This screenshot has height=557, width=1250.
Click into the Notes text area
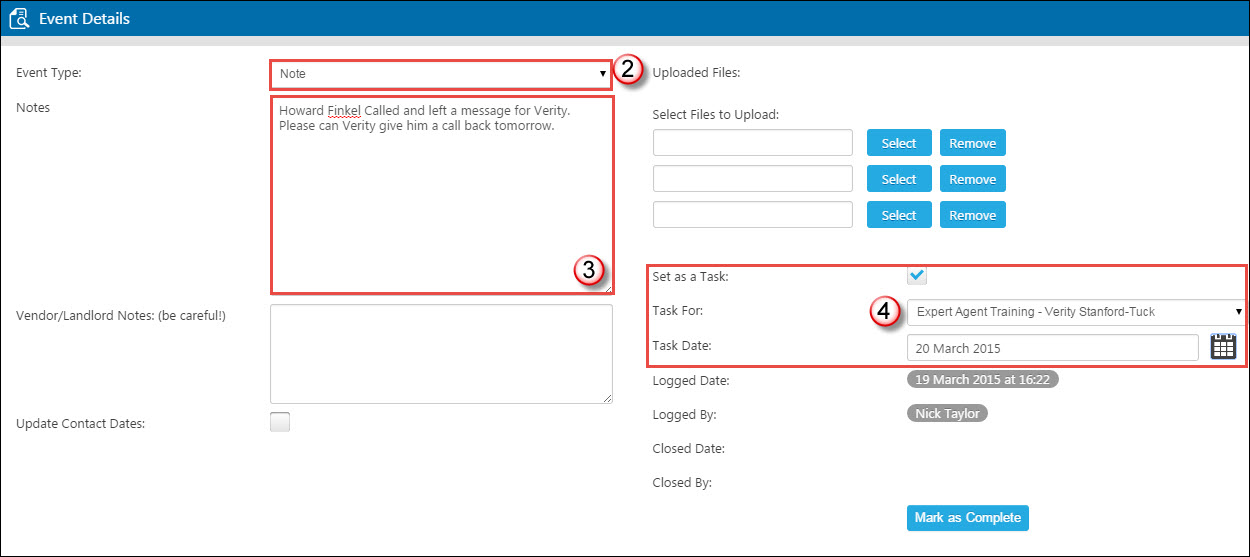click(x=441, y=195)
